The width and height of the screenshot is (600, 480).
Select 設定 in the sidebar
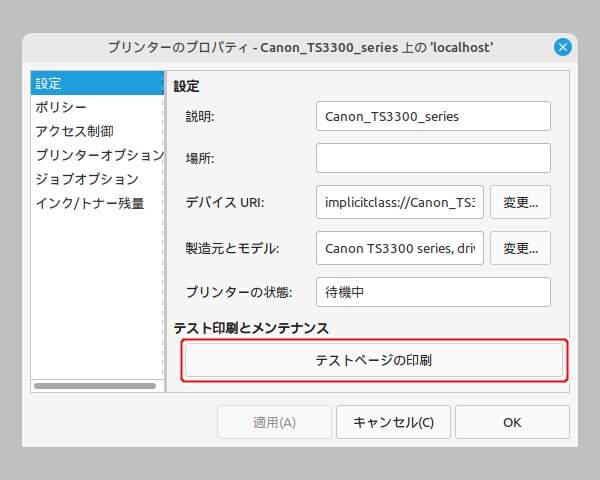(x=97, y=83)
